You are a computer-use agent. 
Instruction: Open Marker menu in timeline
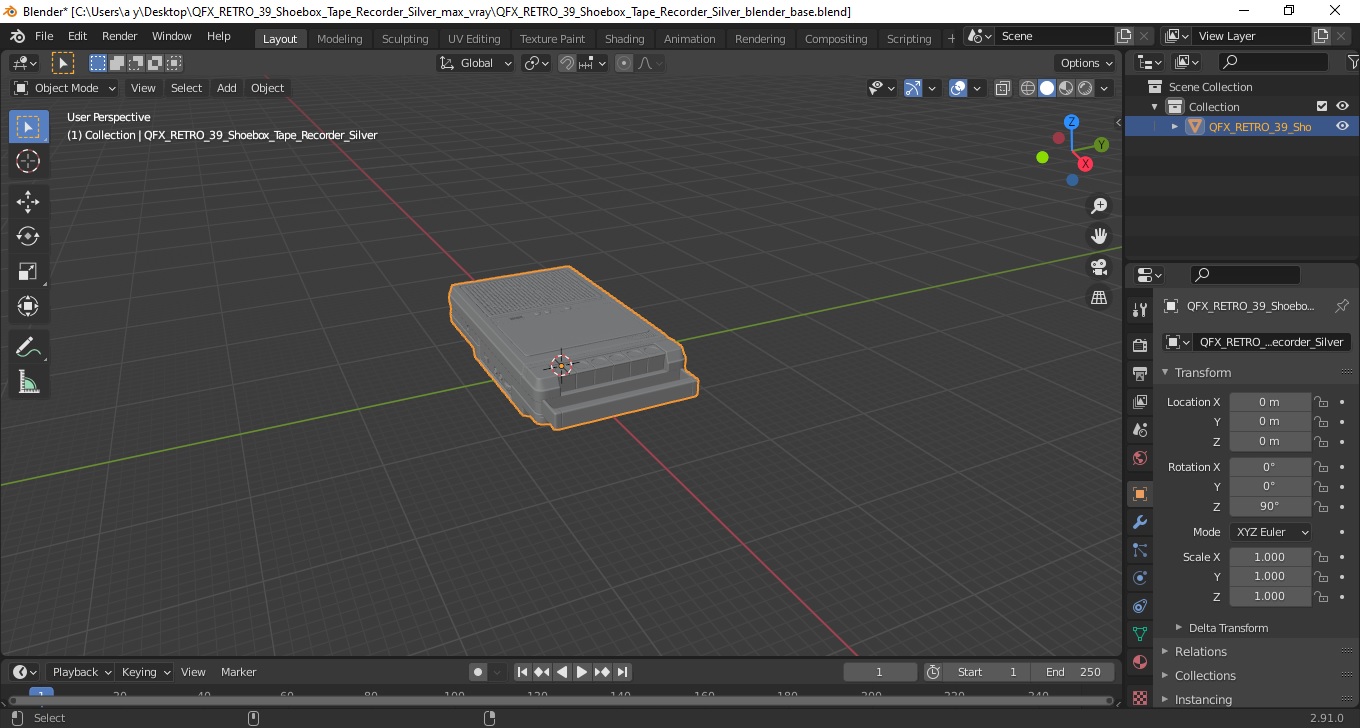238,672
